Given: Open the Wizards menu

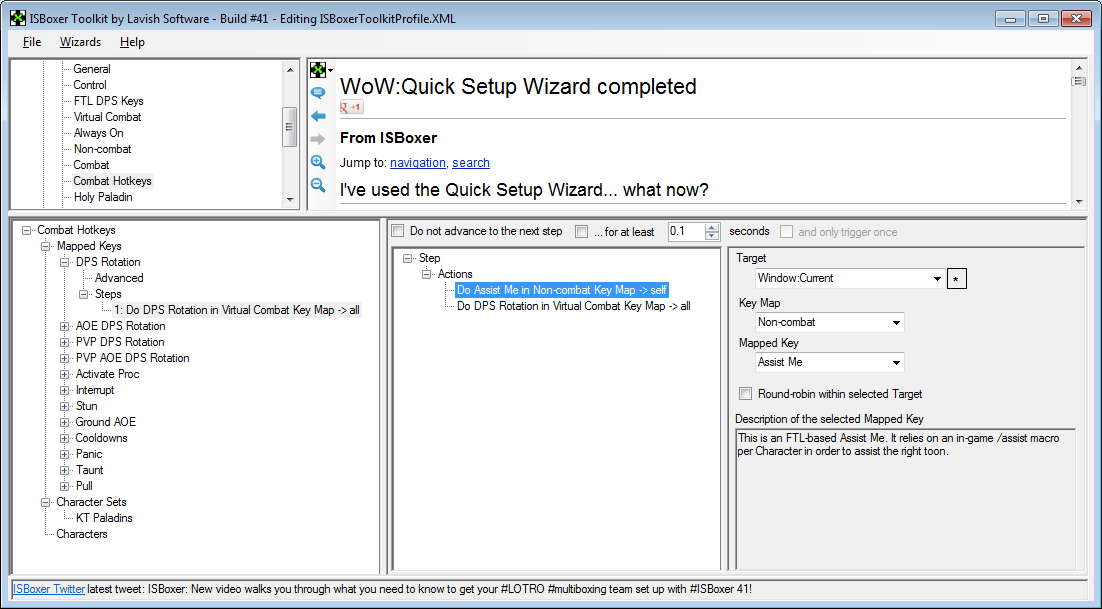Looking at the screenshot, I should [80, 42].
